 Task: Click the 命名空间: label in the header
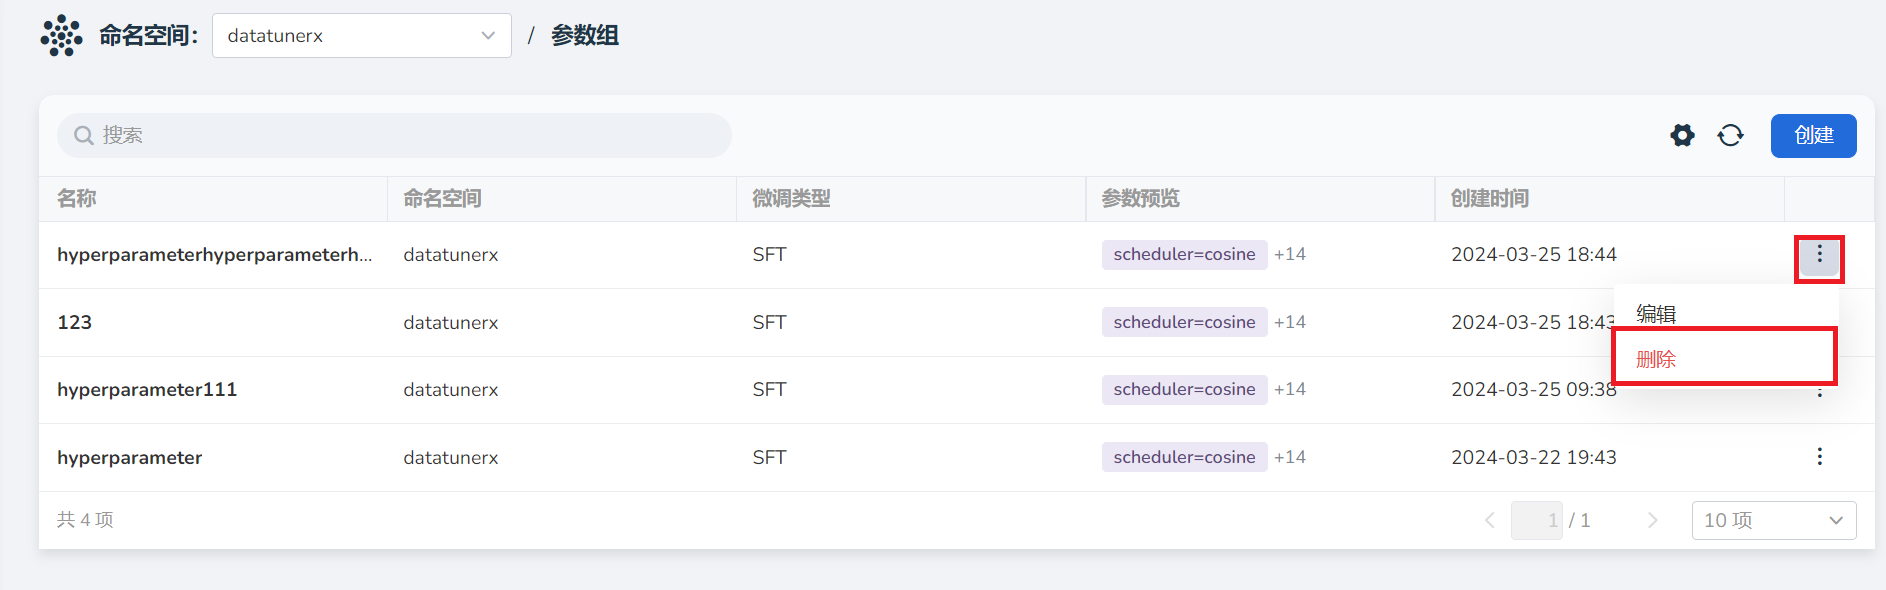[x=149, y=35]
